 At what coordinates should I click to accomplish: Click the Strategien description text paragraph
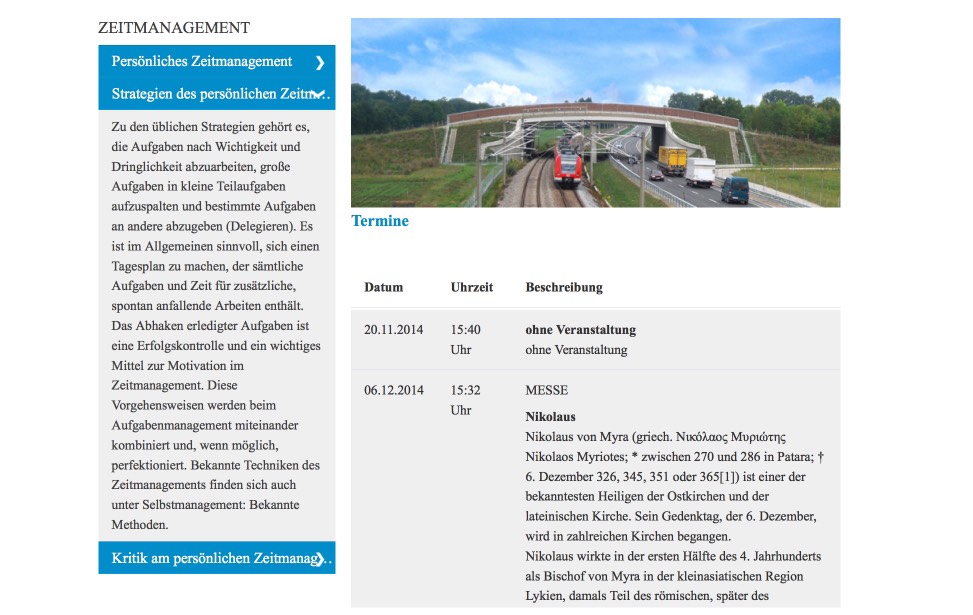click(216, 326)
